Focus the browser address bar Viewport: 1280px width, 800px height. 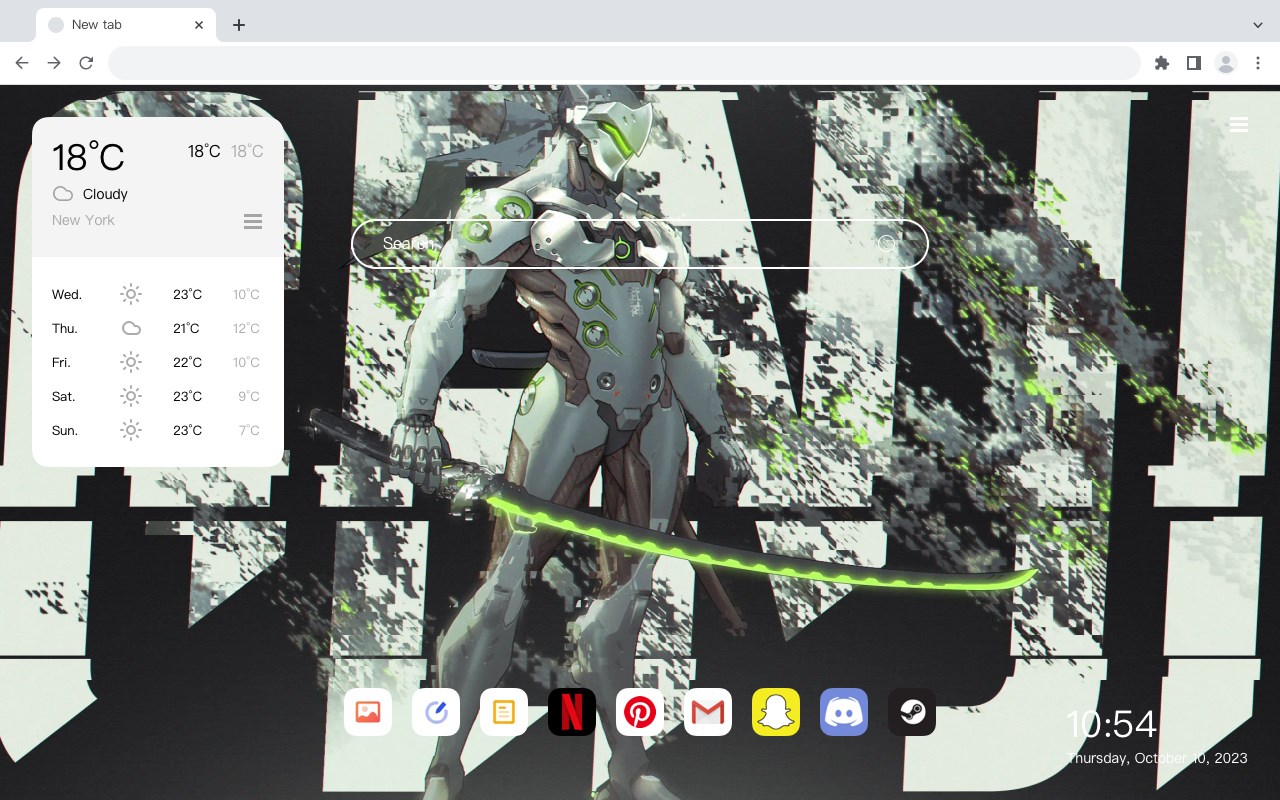[624, 63]
